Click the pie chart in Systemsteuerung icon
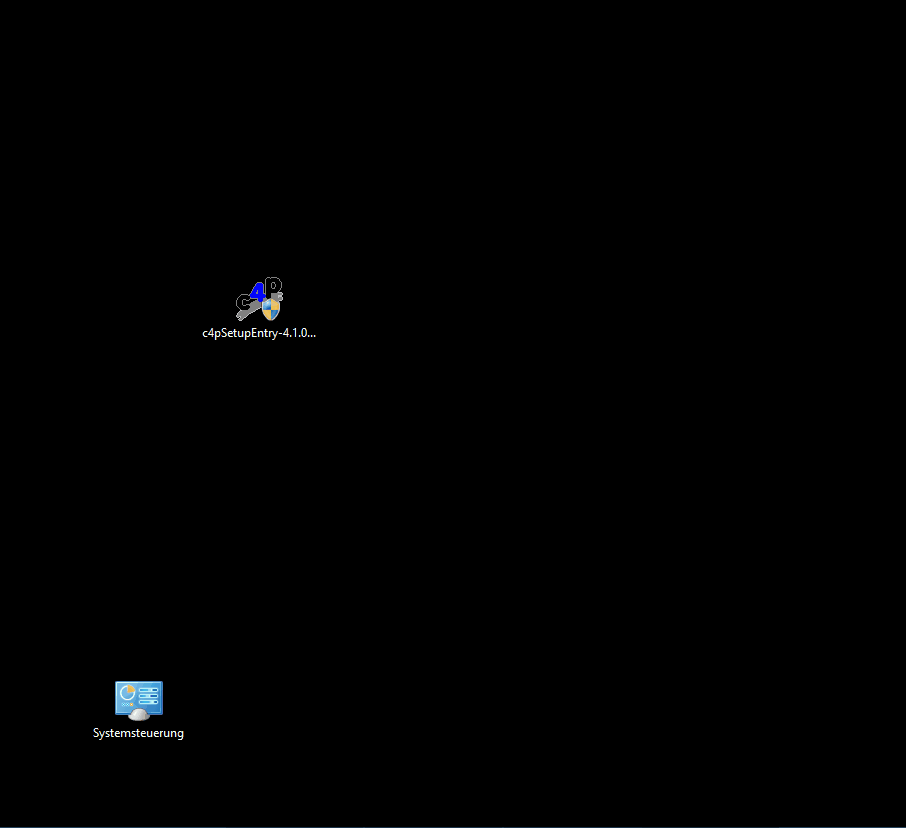This screenshot has height=828, width=906. point(127,693)
